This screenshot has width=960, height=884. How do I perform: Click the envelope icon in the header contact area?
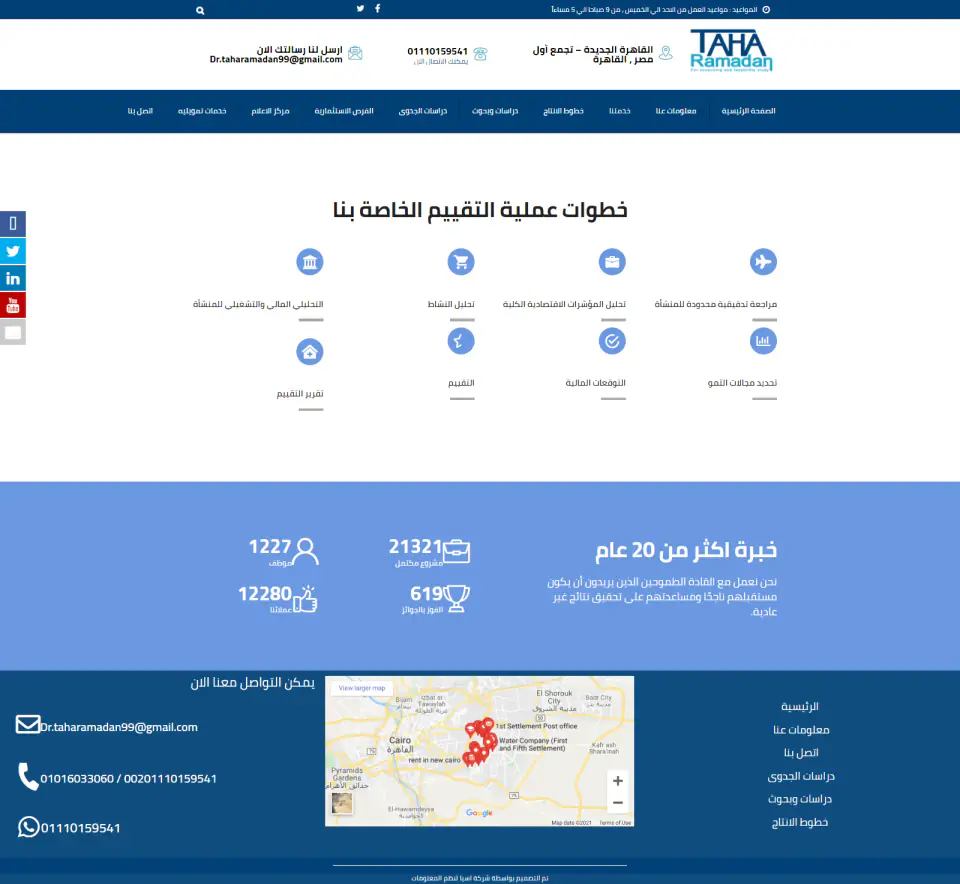tap(355, 53)
